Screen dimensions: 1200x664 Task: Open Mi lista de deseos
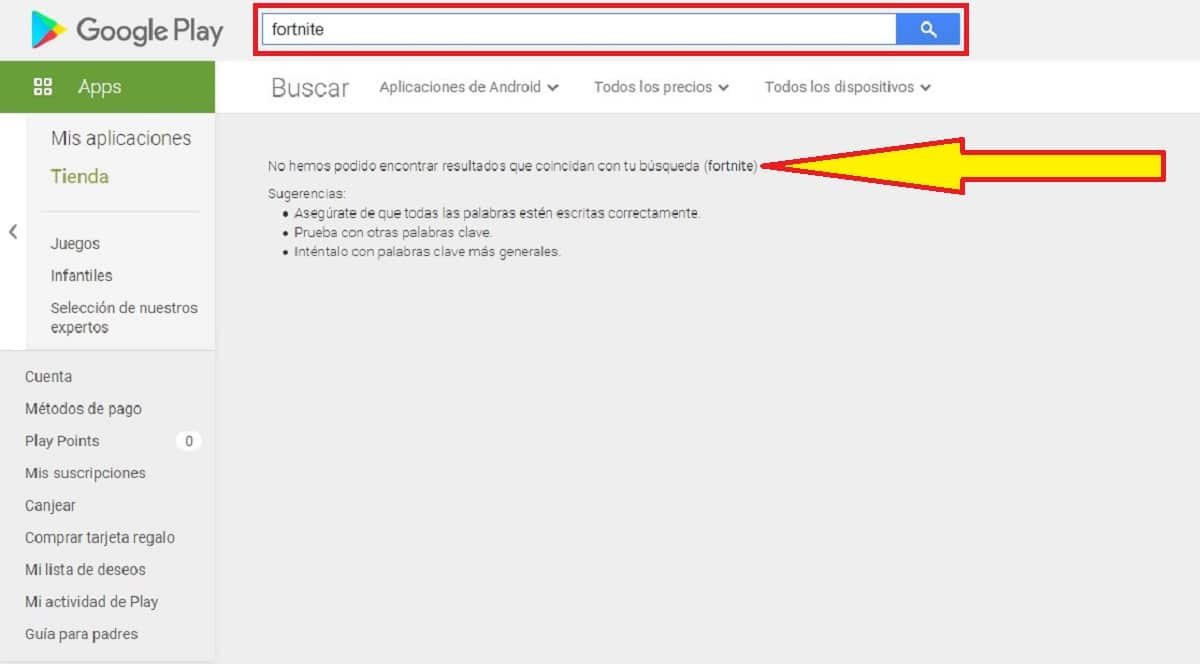click(85, 569)
